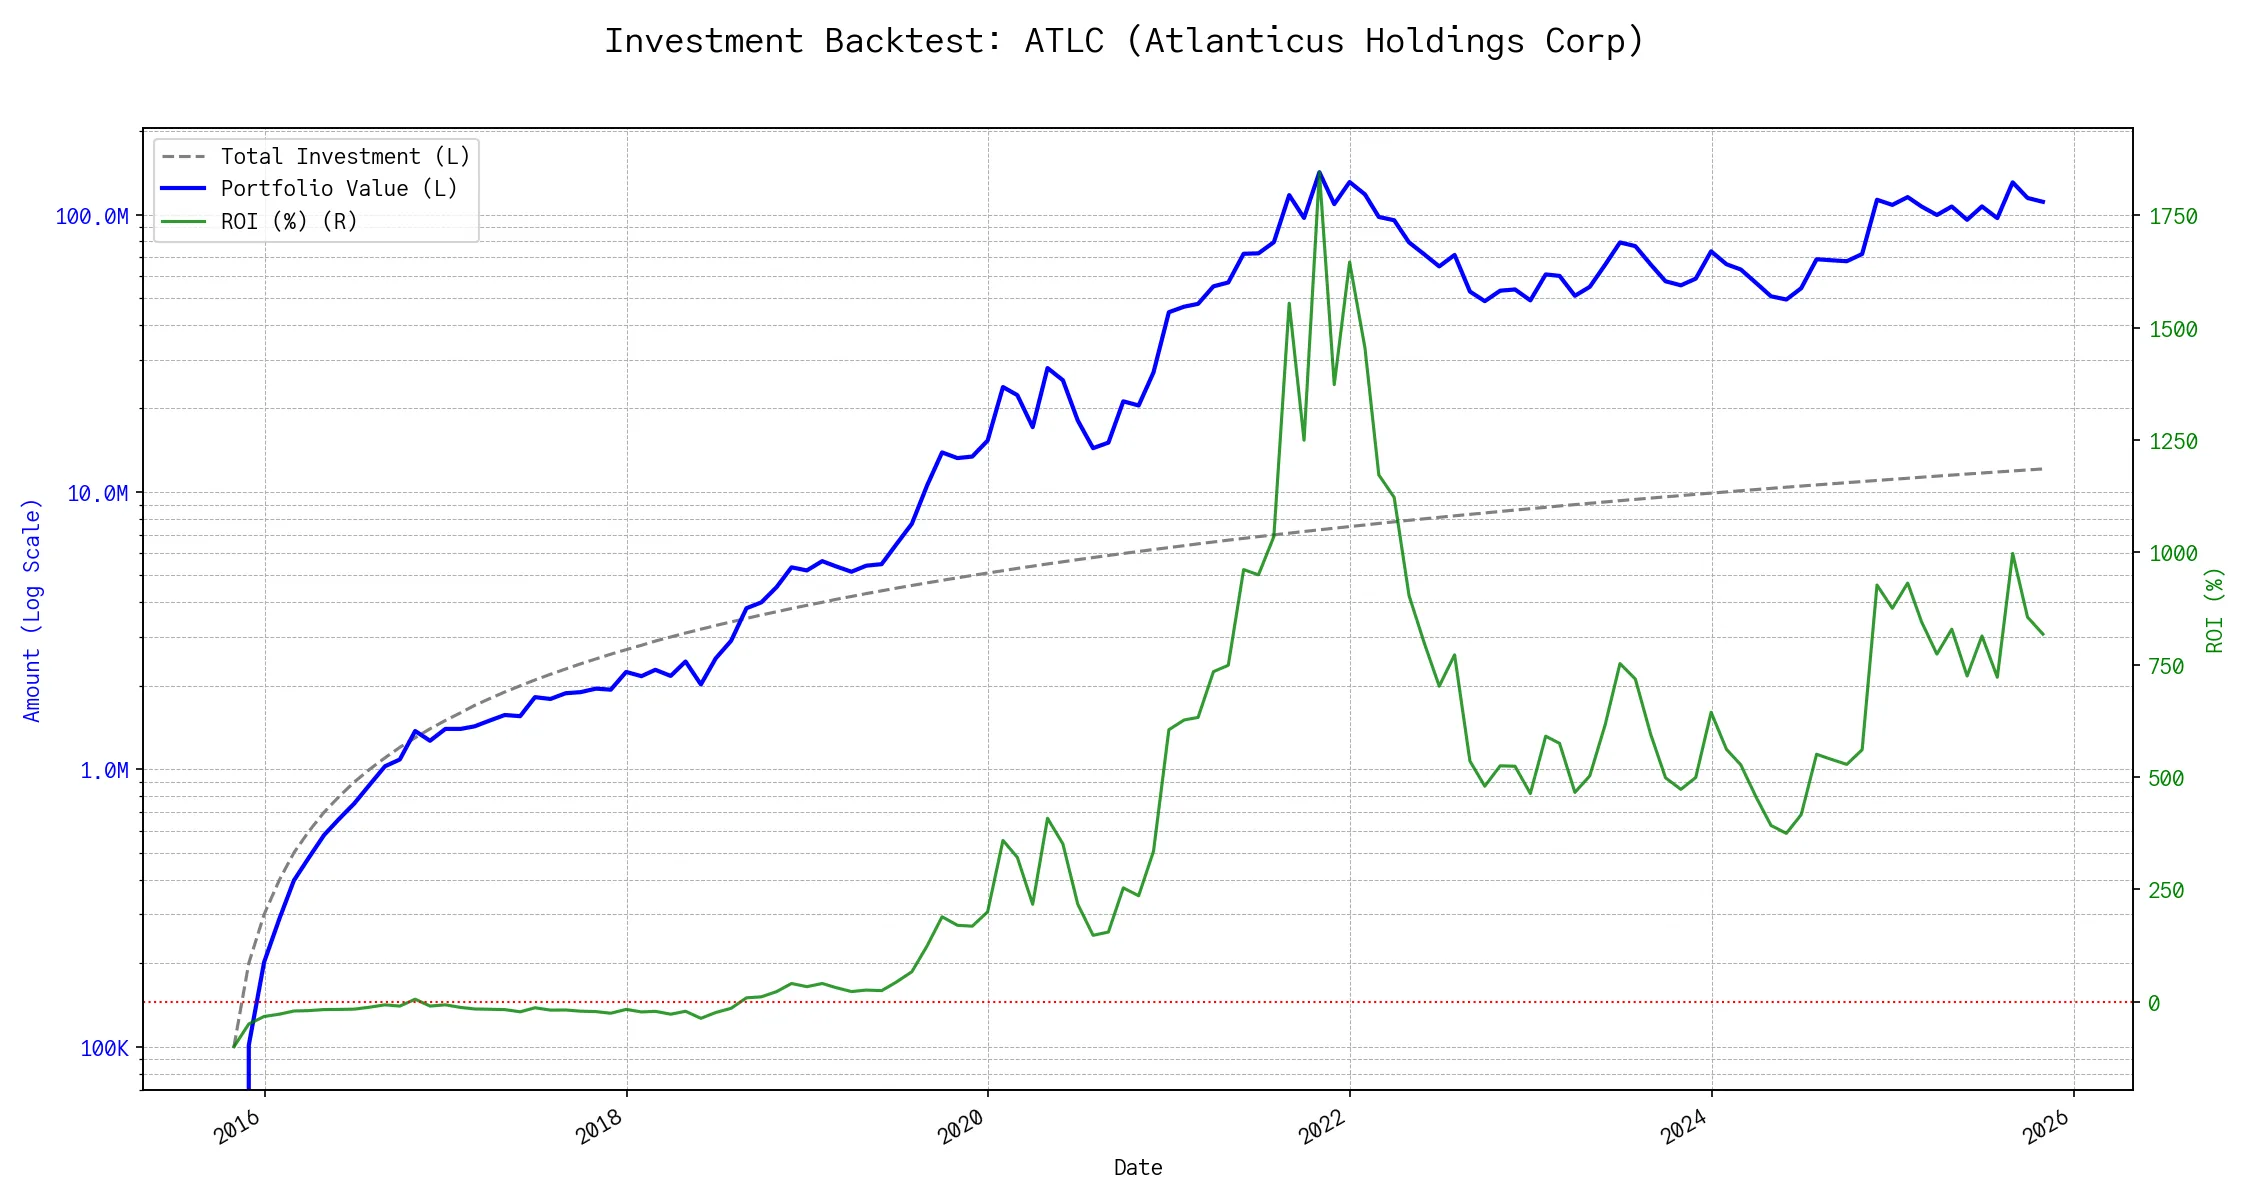Click the Total Investment legend entry
Screen dimensions: 2250x1200
click(x=344, y=157)
